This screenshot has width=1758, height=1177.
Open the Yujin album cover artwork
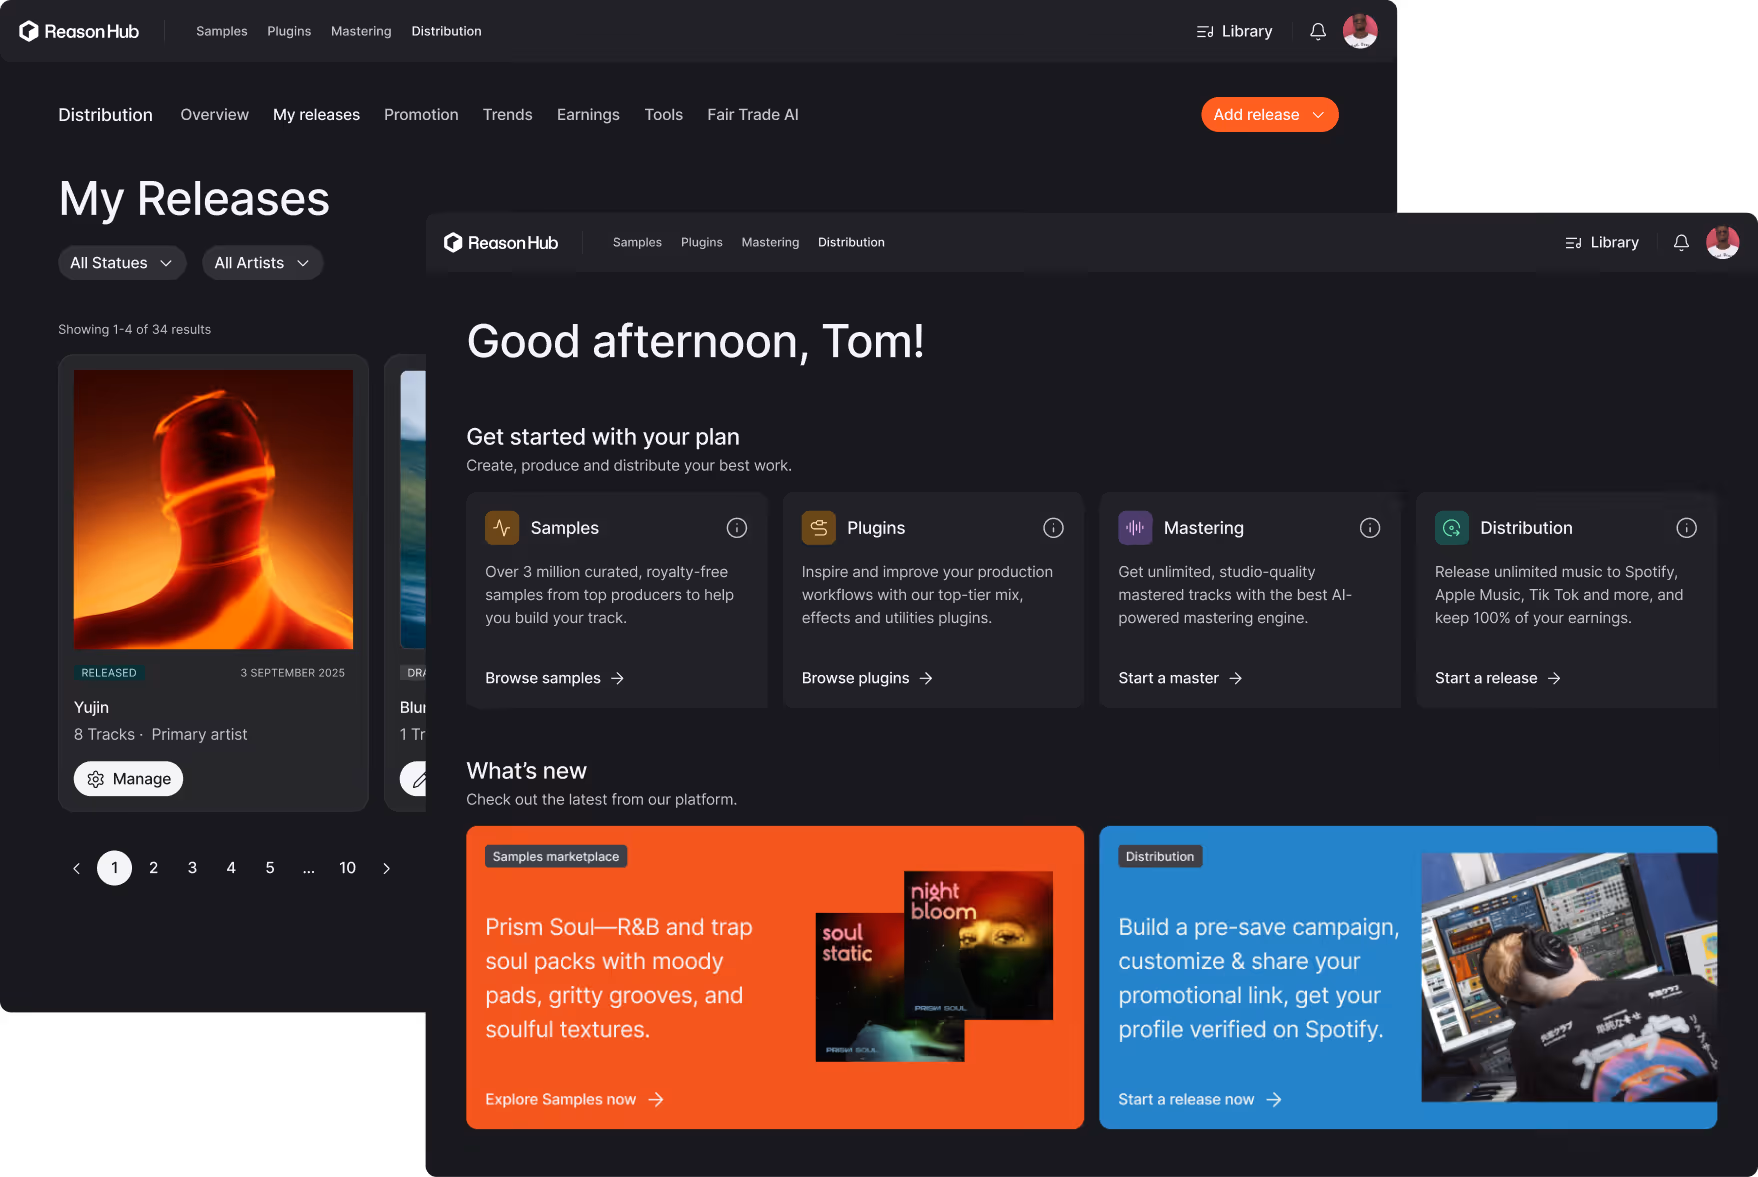coord(213,510)
